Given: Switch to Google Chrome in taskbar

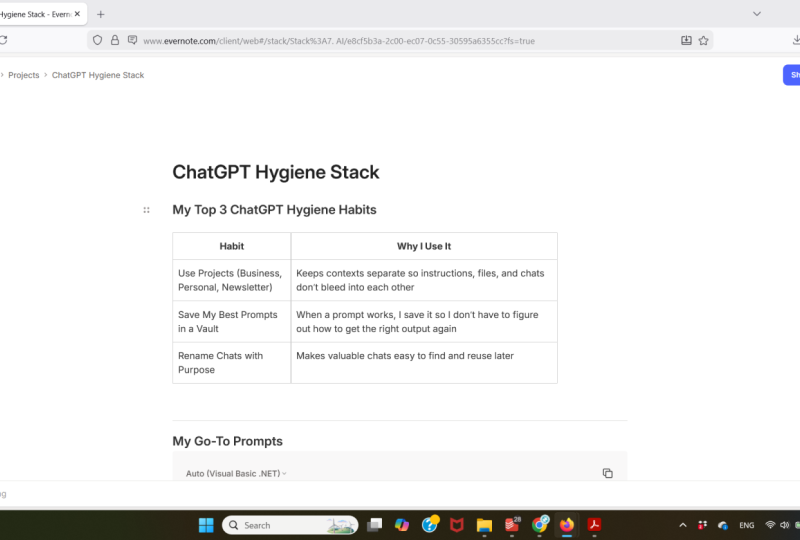Looking at the screenshot, I should coord(540,524).
